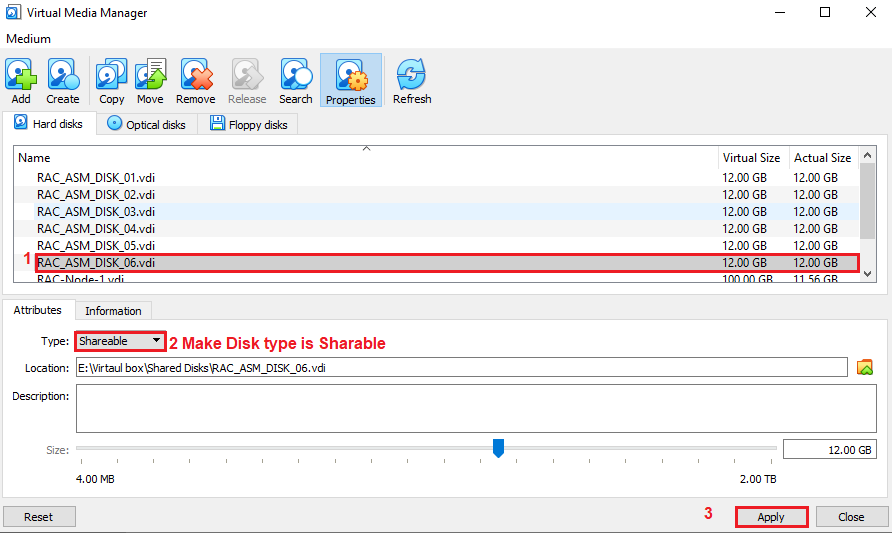Sort by the Name column header

(366, 158)
